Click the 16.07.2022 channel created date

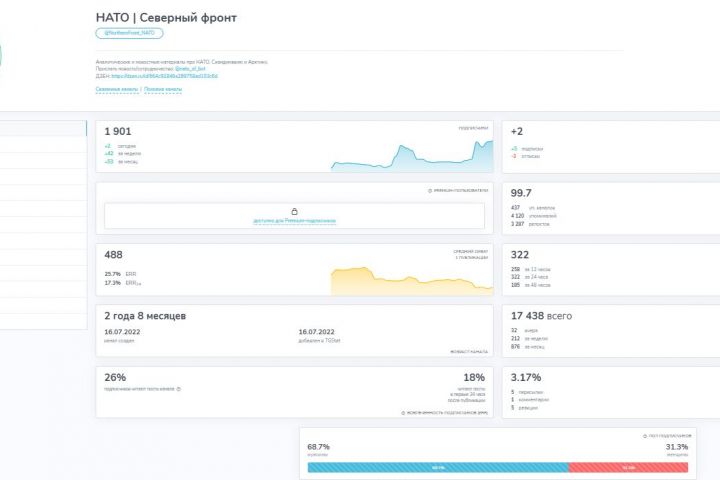122,332
